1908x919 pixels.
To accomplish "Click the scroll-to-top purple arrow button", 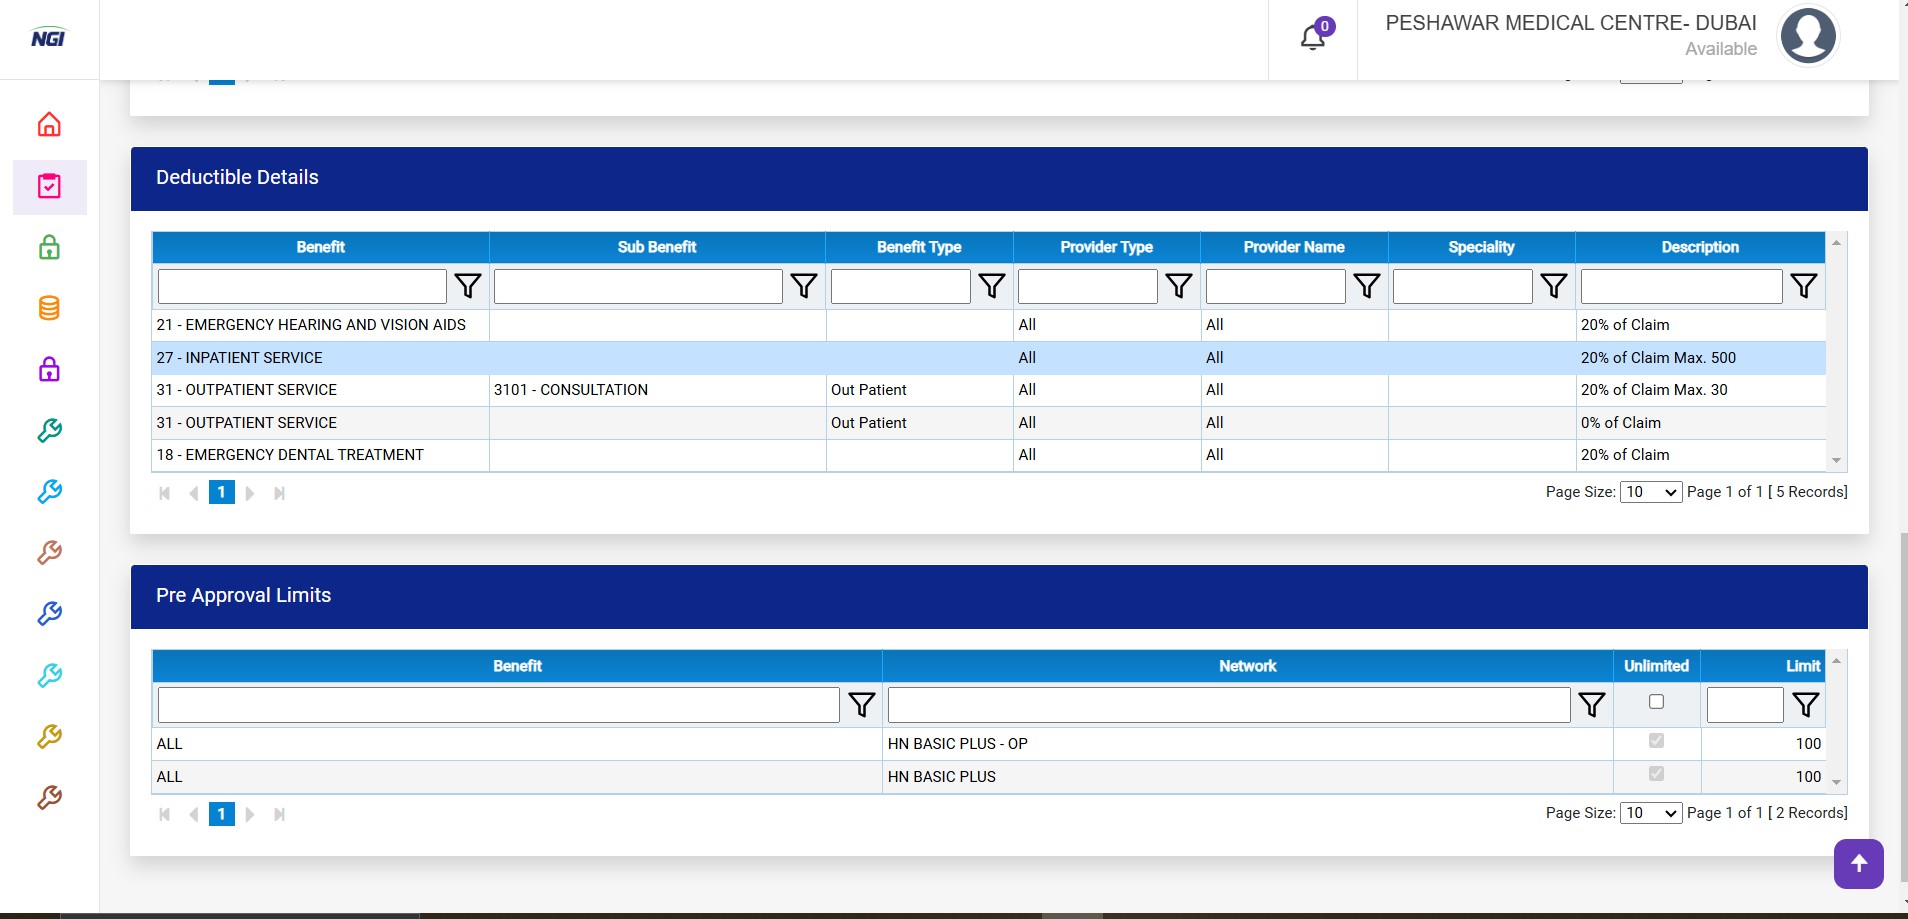I will (1858, 863).
